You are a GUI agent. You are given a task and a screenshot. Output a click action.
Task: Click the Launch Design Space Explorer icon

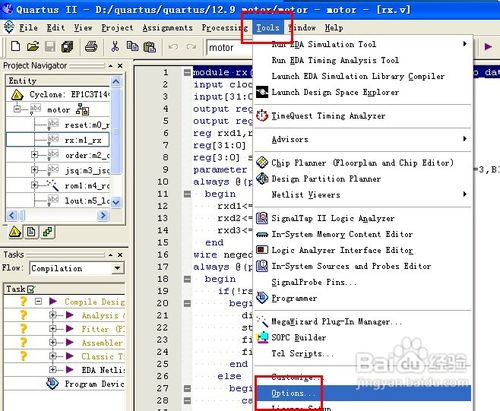262,92
